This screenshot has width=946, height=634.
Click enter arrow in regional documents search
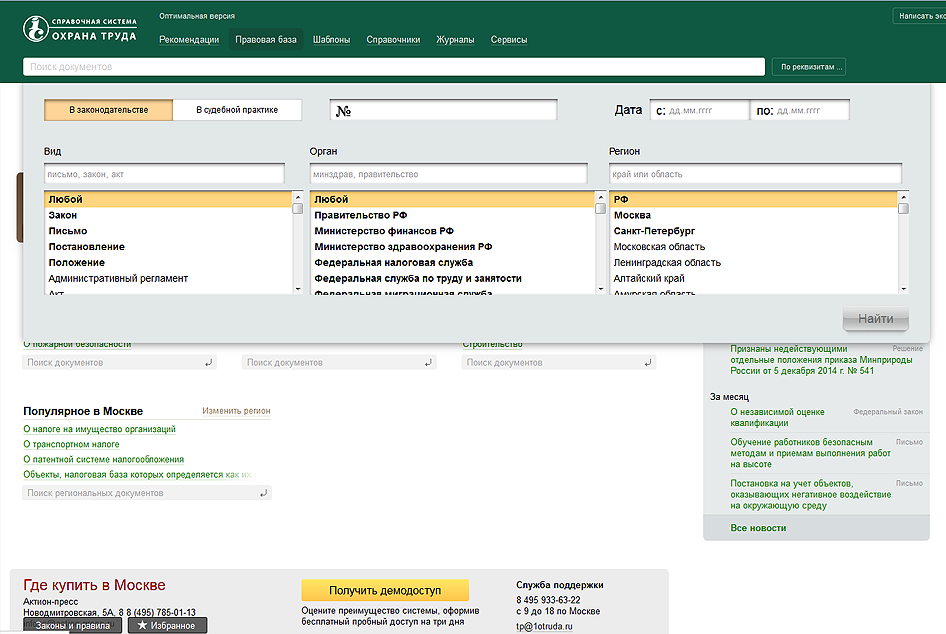[263, 493]
